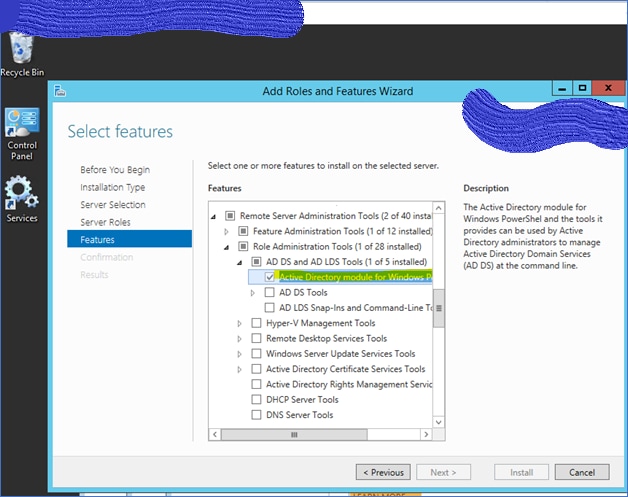Check AD LDS Snap-Ins and Command-Line Tools
628x497 pixels.
coord(270,308)
